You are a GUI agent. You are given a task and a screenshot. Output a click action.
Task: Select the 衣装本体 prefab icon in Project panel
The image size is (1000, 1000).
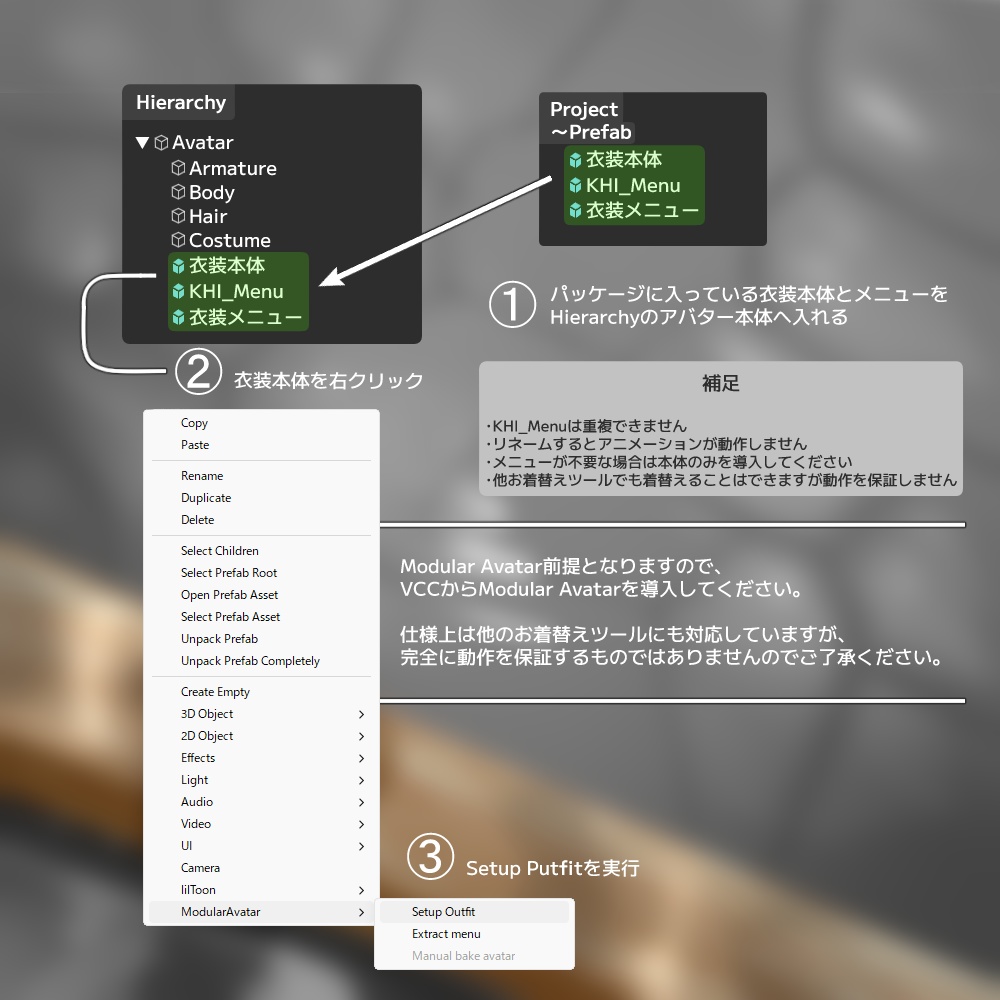(576, 162)
